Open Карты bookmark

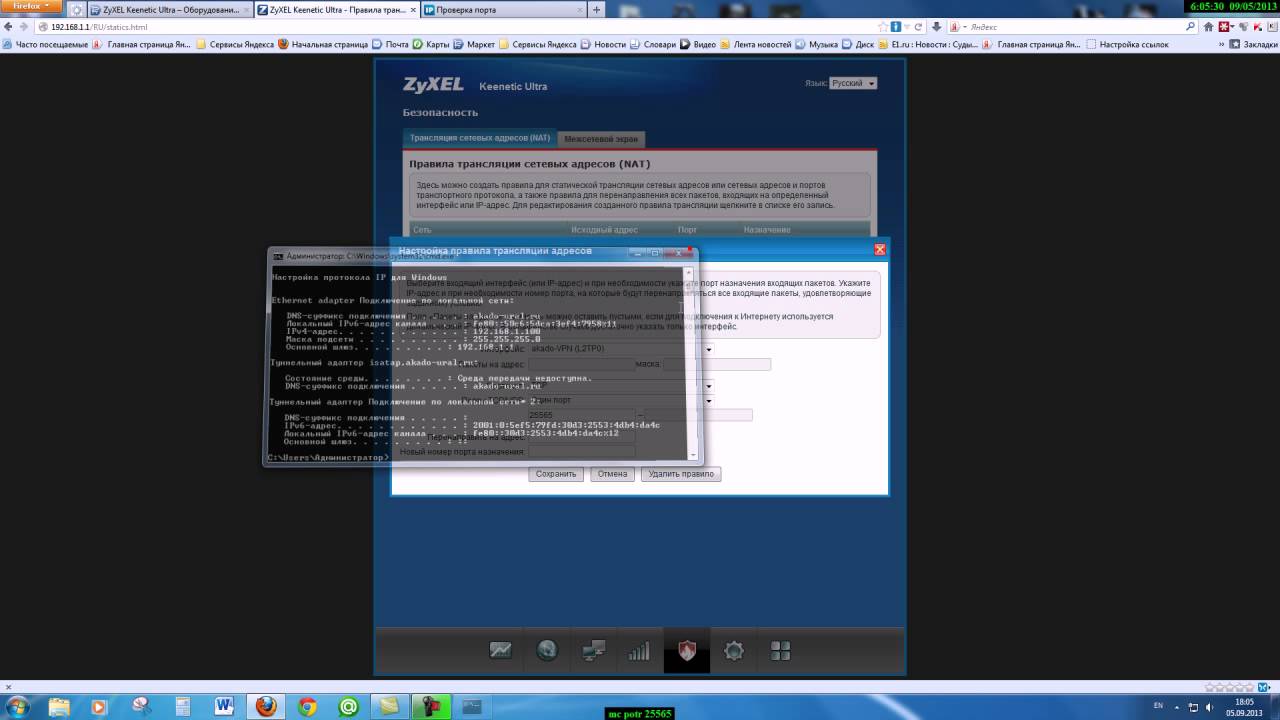(431, 44)
